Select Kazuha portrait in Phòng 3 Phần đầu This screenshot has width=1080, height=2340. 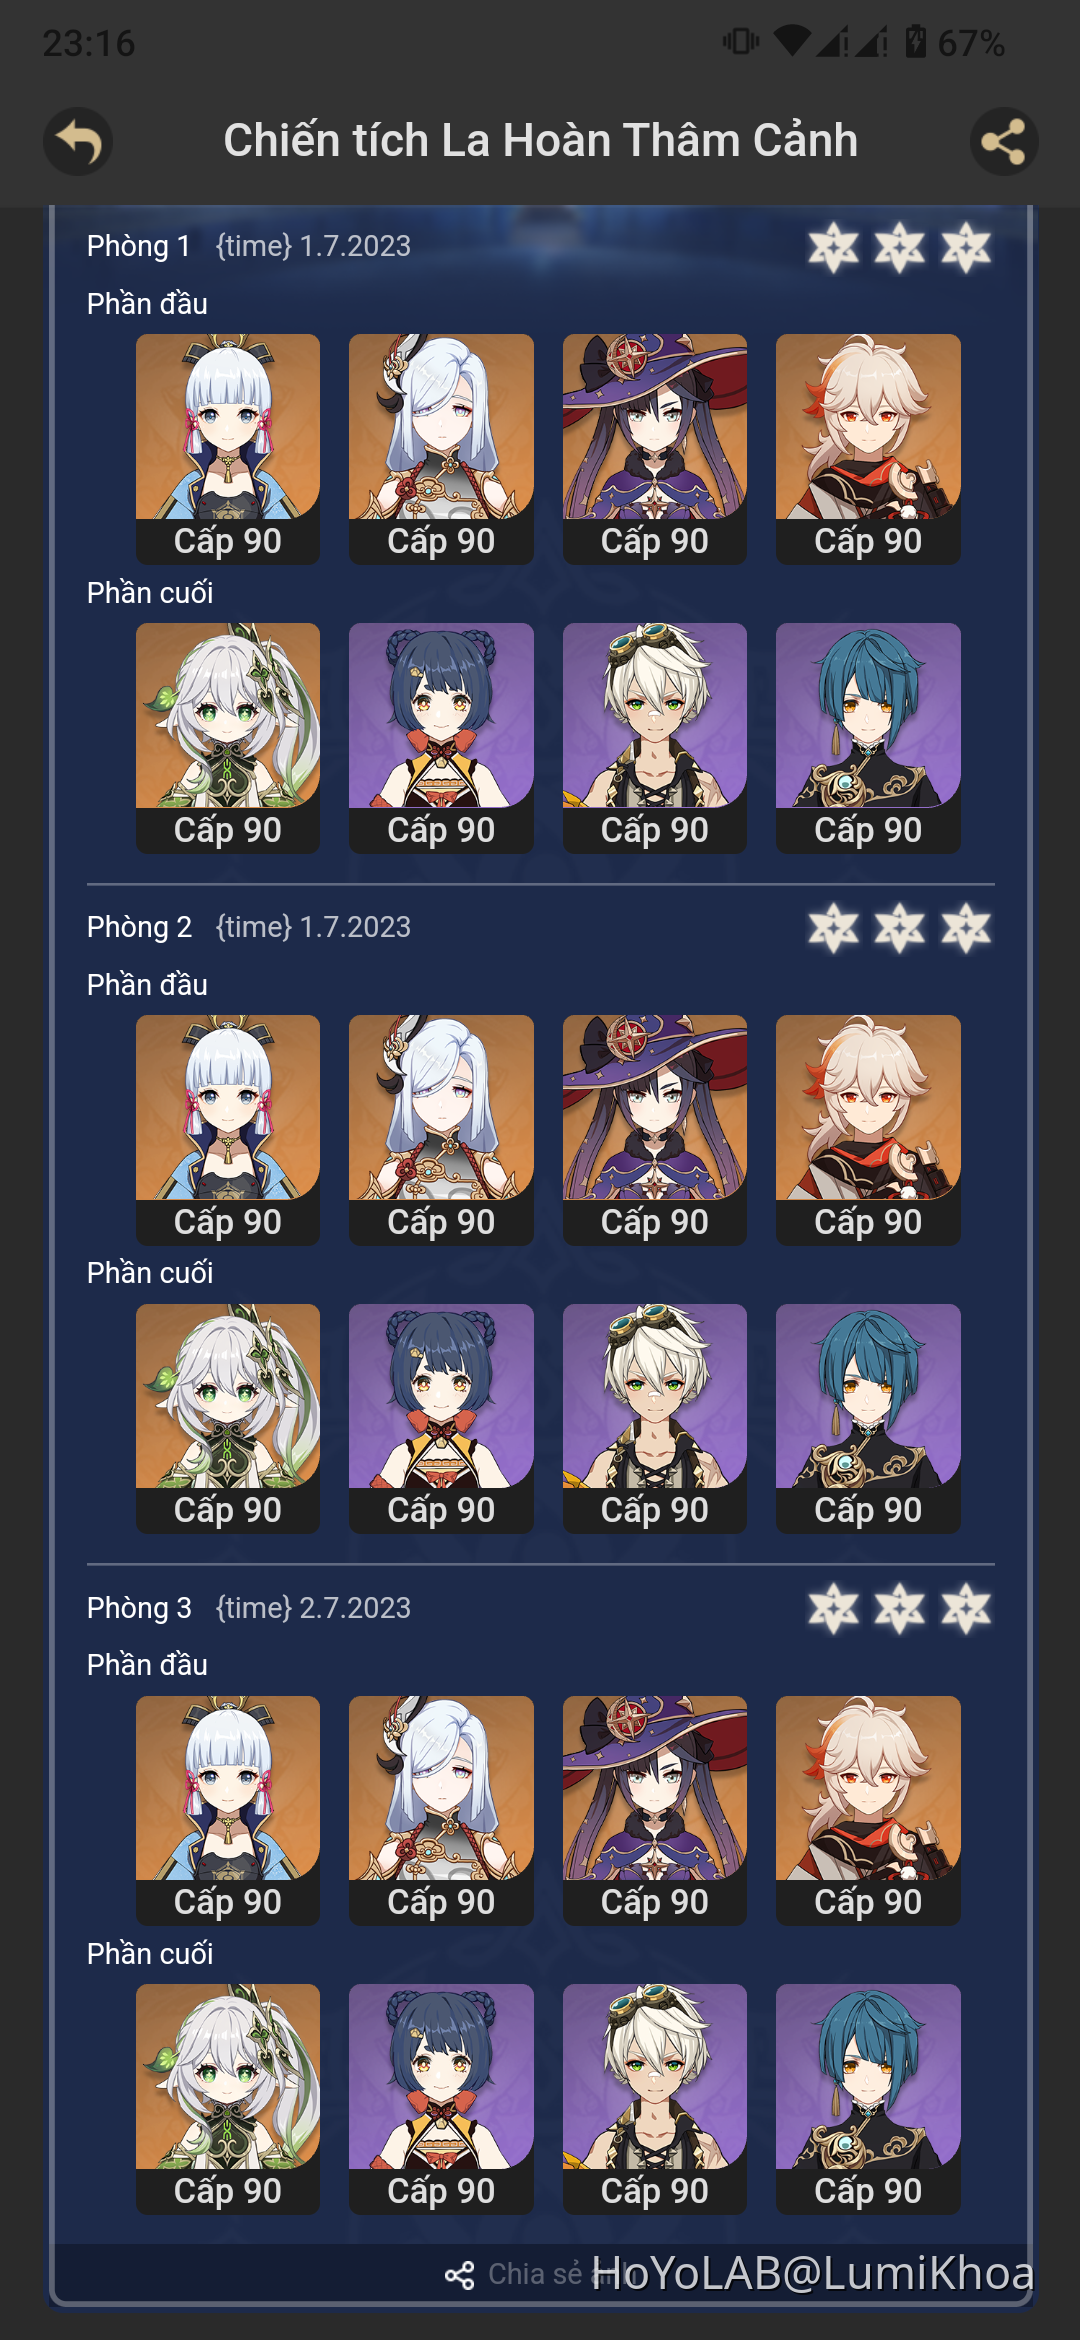pos(868,1810)
